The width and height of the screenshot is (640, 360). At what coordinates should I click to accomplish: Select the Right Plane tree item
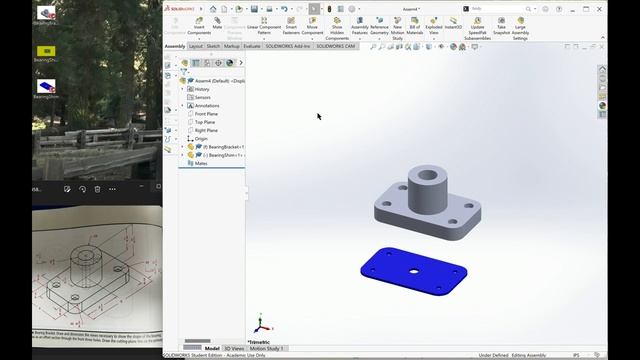click(206, 130)
